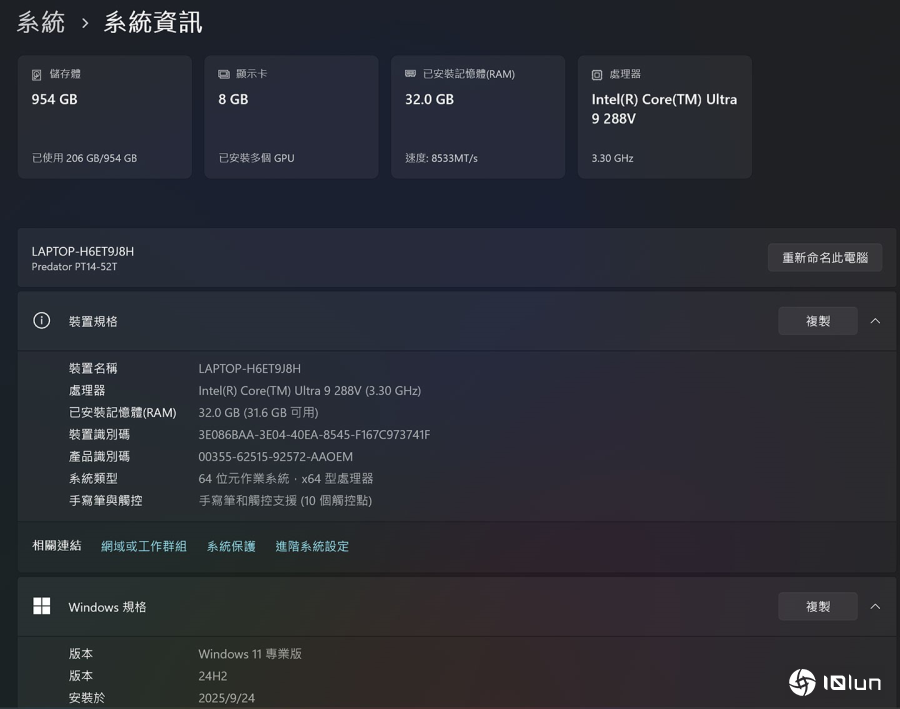Copy device specs with 複製 button
The width and height of the screenshot is (900, 709).
[x=817, y=321]
